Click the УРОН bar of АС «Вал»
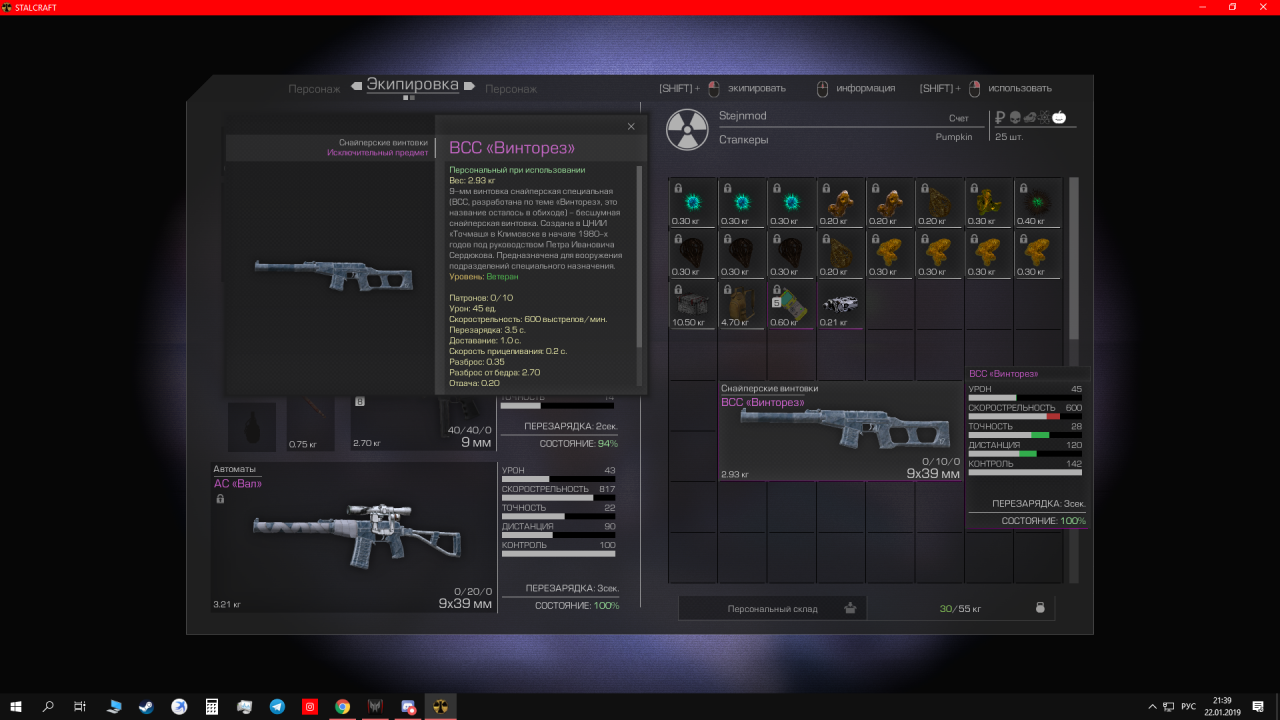 [558, 479]
